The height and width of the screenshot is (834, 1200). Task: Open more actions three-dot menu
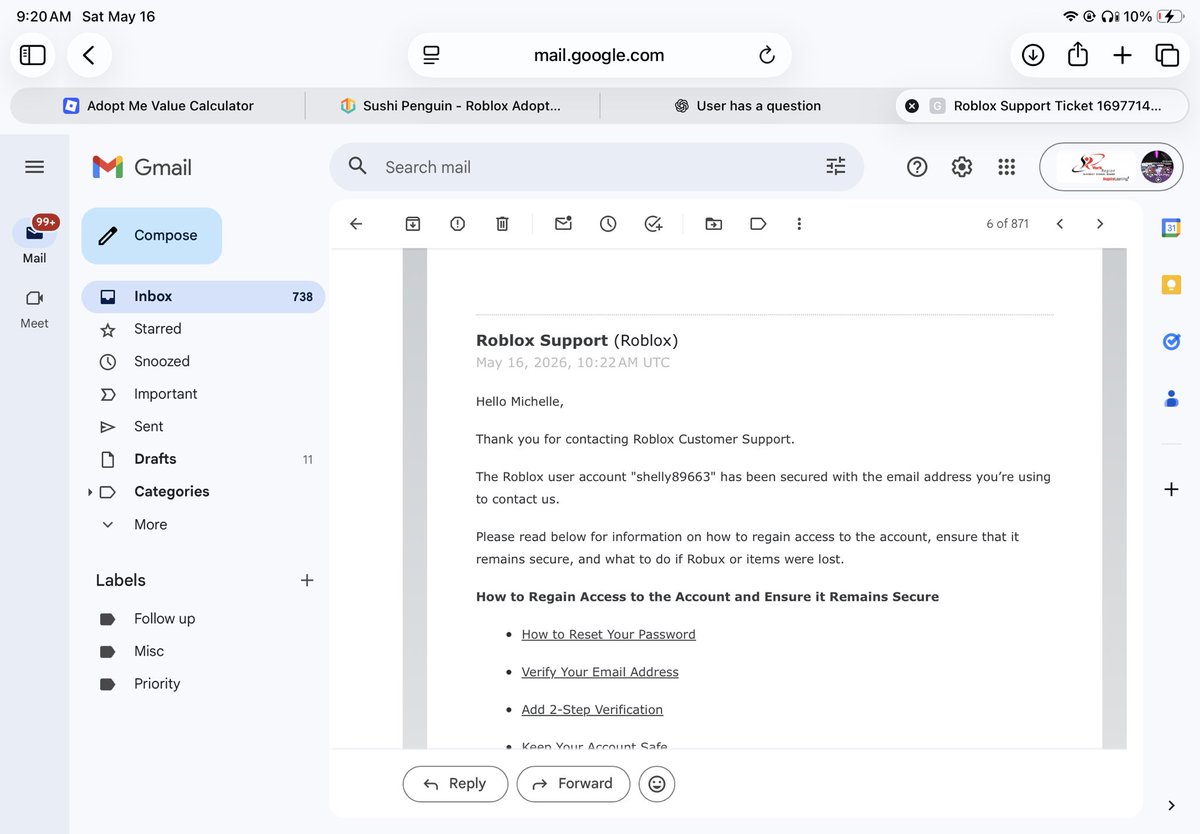799,224
